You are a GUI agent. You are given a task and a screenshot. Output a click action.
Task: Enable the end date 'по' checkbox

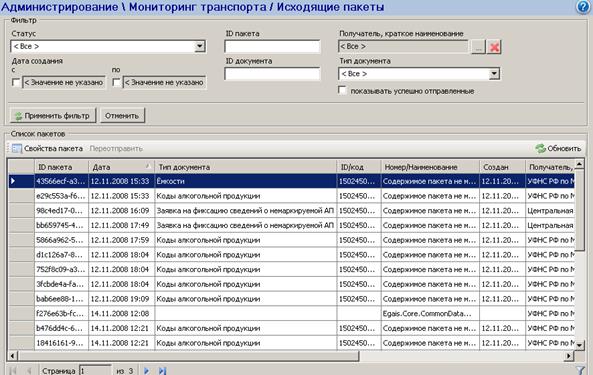[117, 82]
